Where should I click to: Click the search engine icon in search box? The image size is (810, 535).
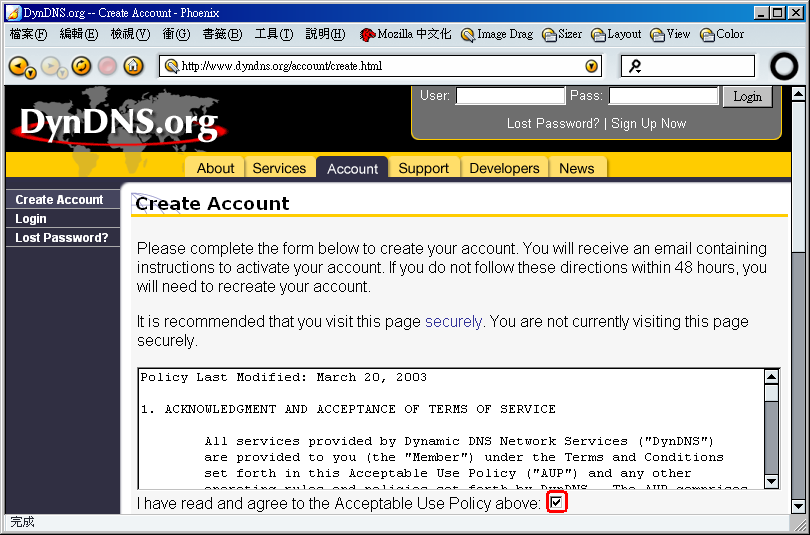click(635, 66)
